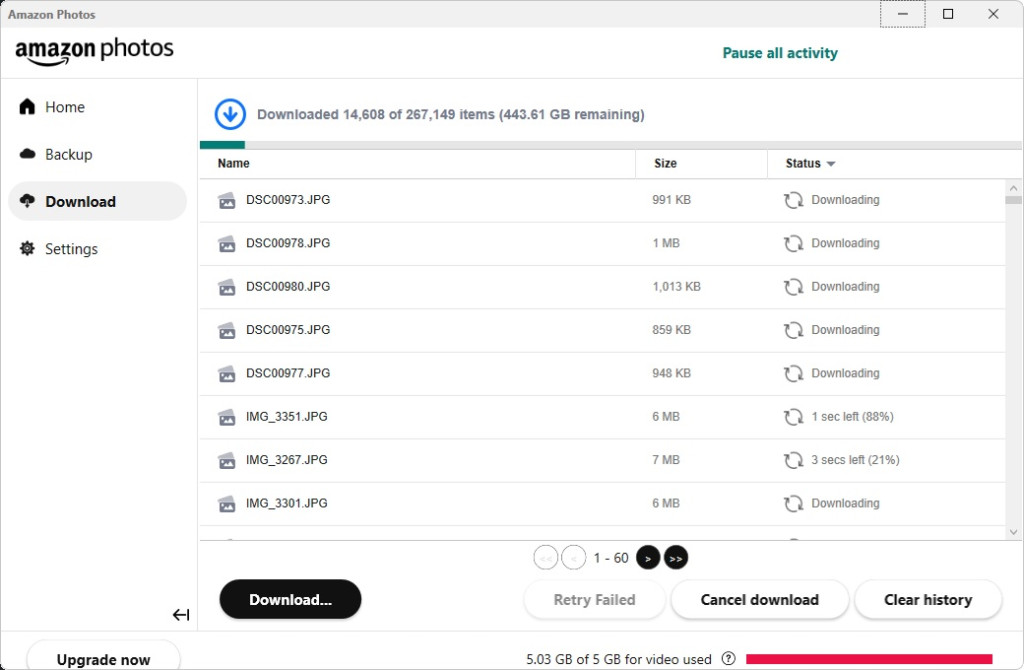
Task: Open the Backup menu item
Action: 97,154
